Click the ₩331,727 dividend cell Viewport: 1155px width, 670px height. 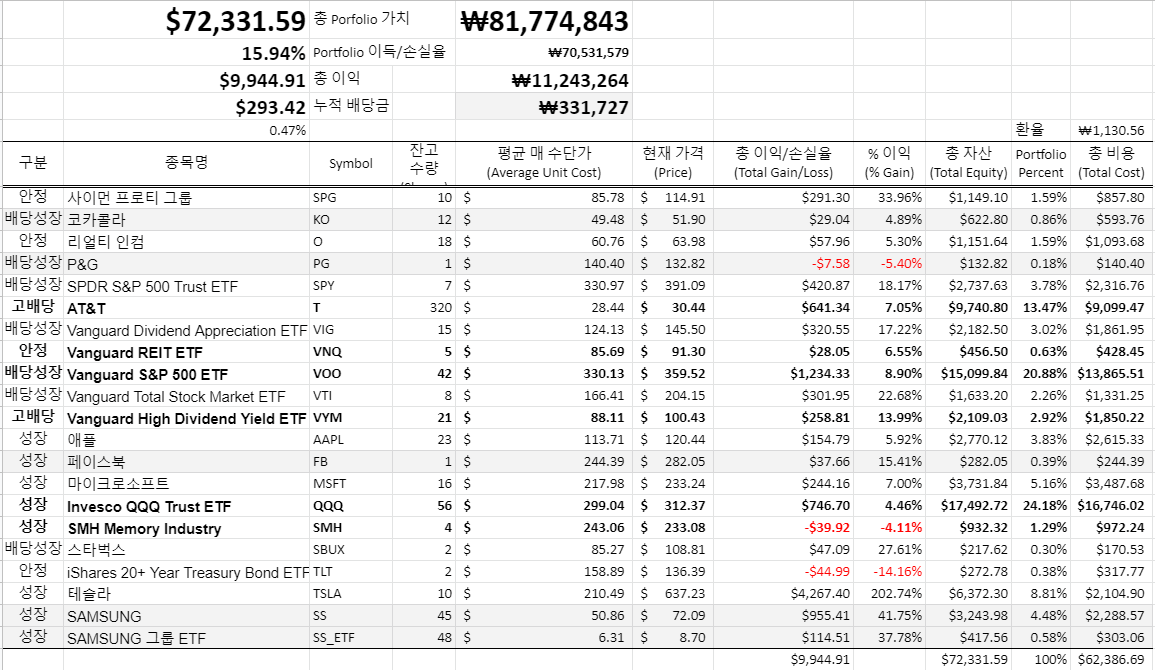click(x=544, y=107)
